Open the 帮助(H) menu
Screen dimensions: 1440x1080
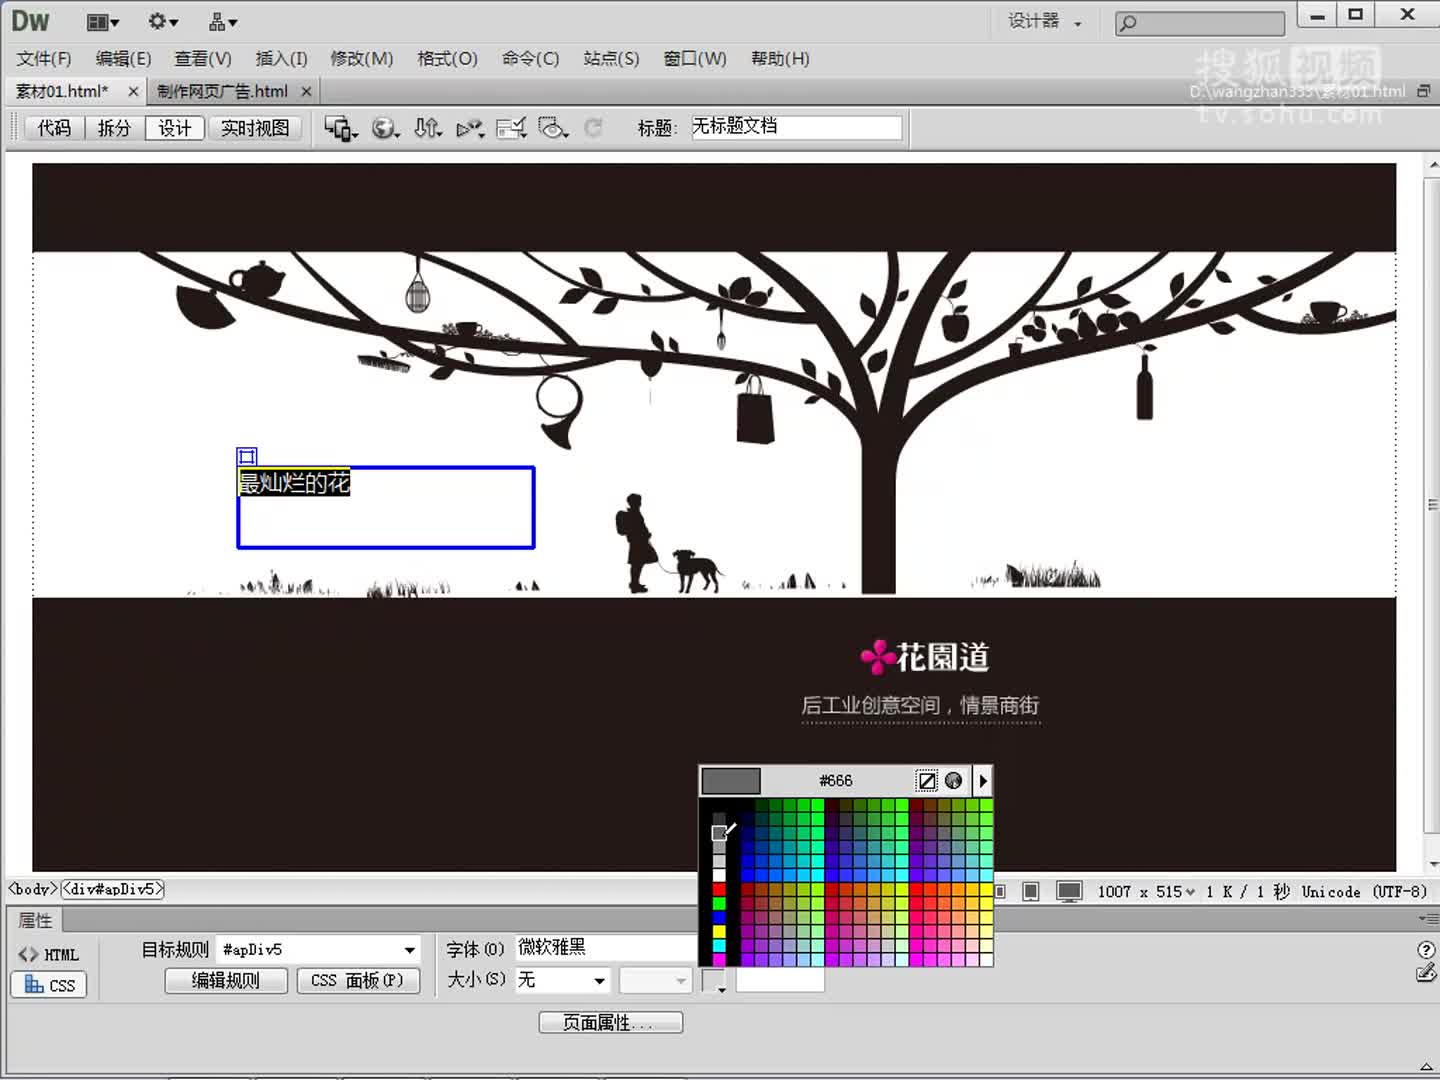click(x=780, y=59)
